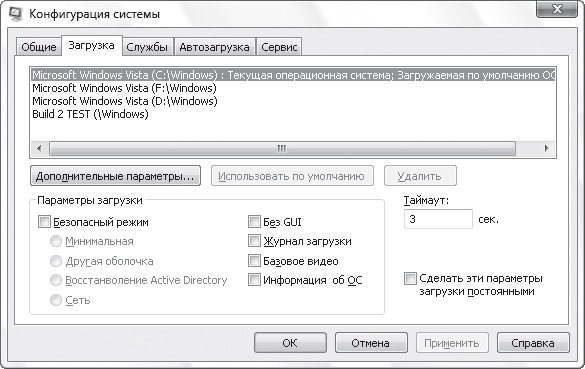Open help via Справка button
Viewport: 585px width, 369px height.
[533, 343]
